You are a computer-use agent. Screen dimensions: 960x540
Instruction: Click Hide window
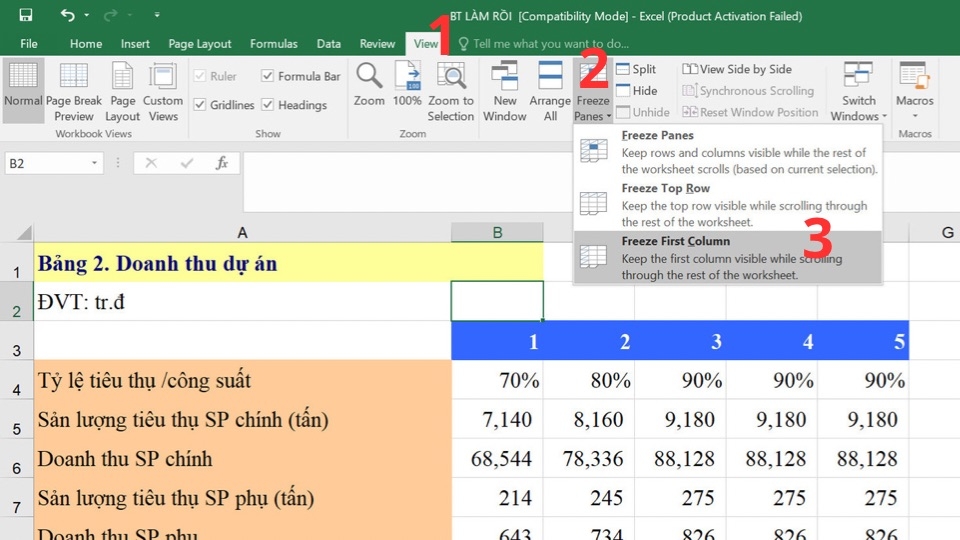coord(637,91)
